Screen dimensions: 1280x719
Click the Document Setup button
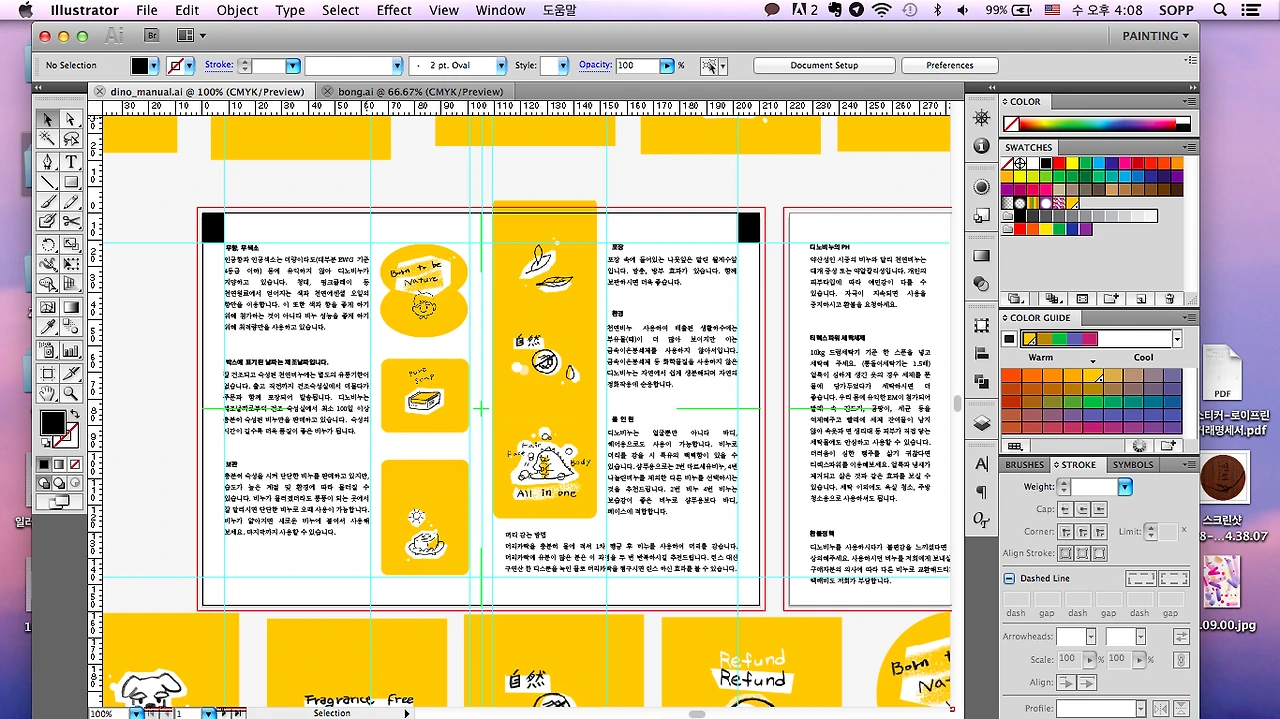824,65
